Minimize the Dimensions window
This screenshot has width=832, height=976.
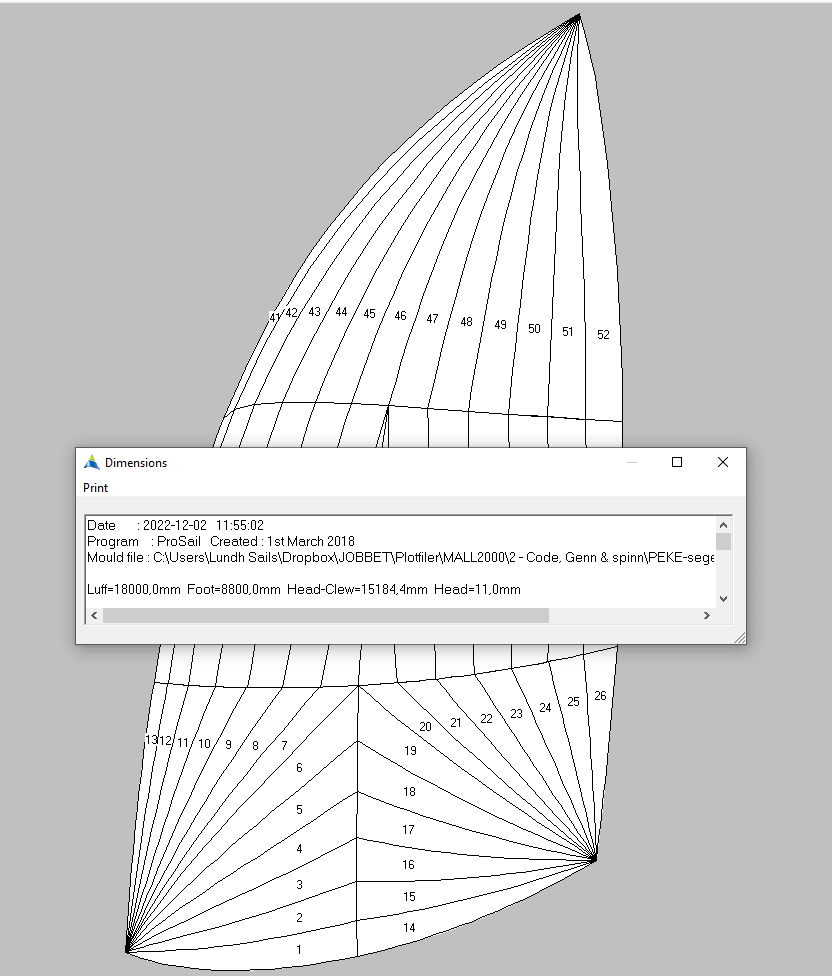pos(632,462)
